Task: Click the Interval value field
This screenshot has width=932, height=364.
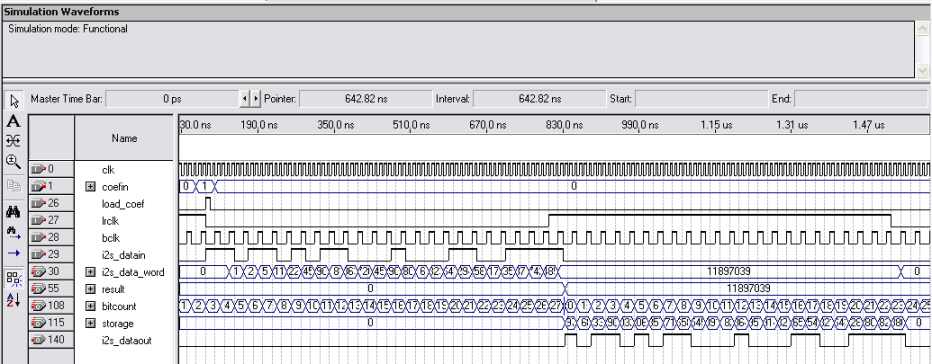Action: tap(539, 98)
